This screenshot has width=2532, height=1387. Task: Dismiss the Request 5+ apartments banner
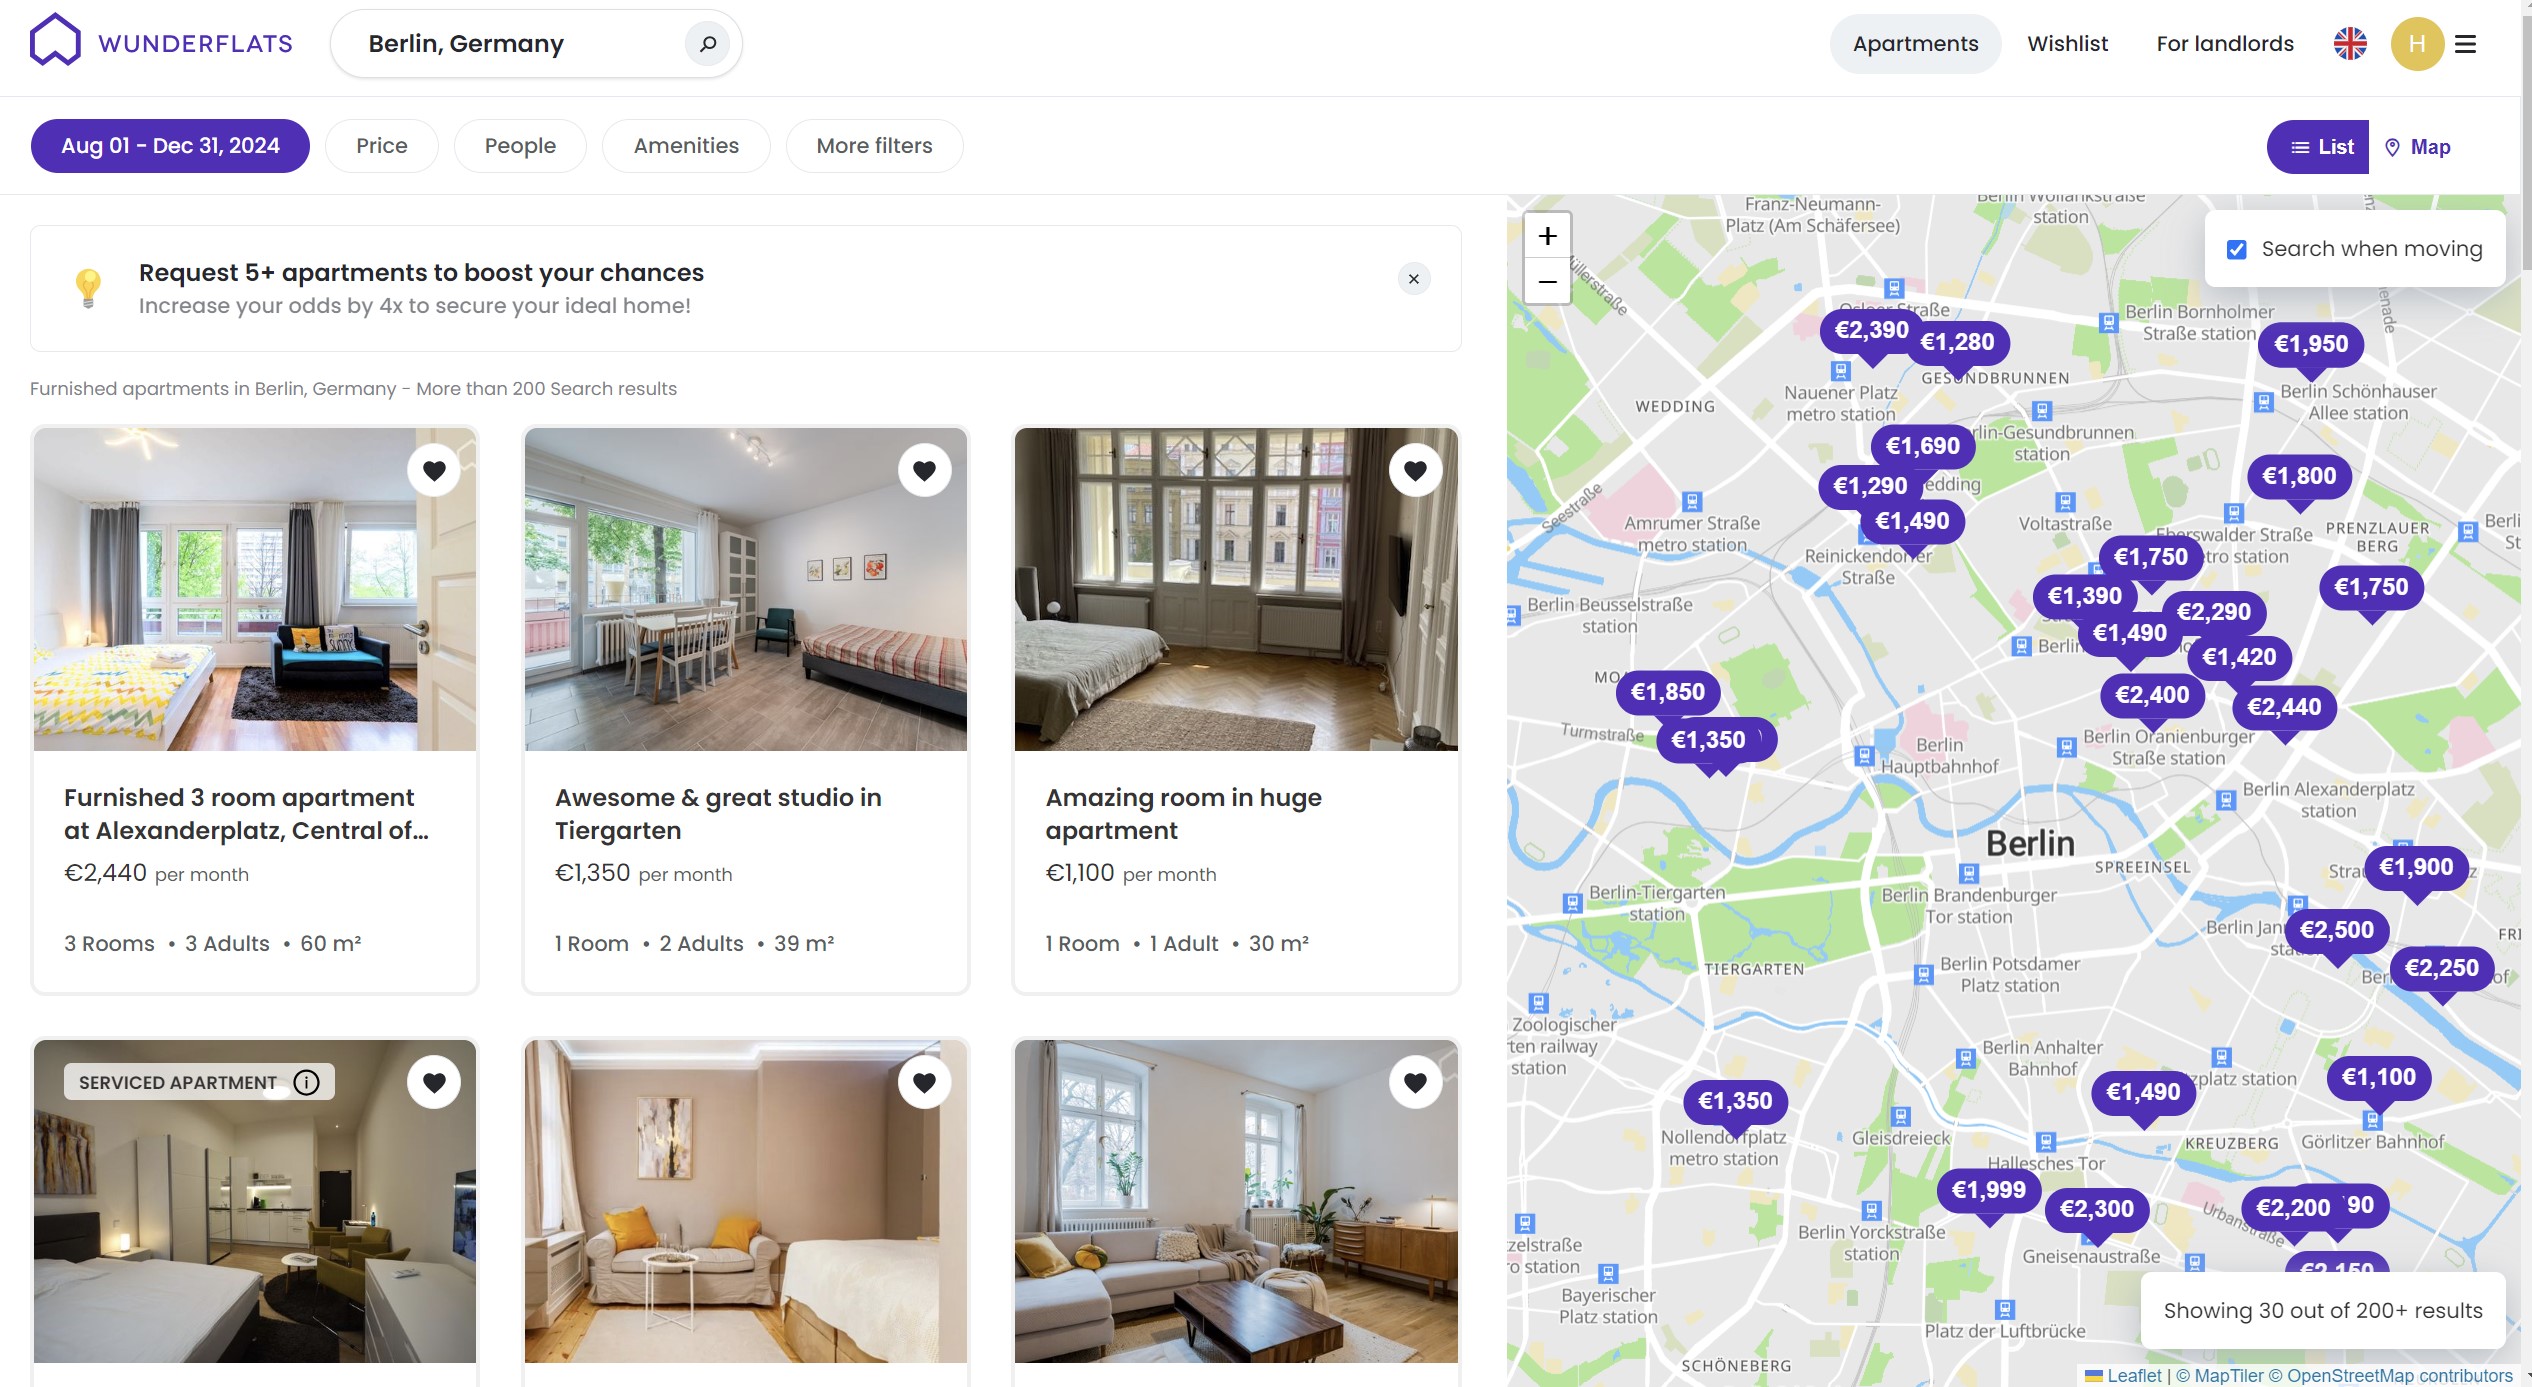1413,279
